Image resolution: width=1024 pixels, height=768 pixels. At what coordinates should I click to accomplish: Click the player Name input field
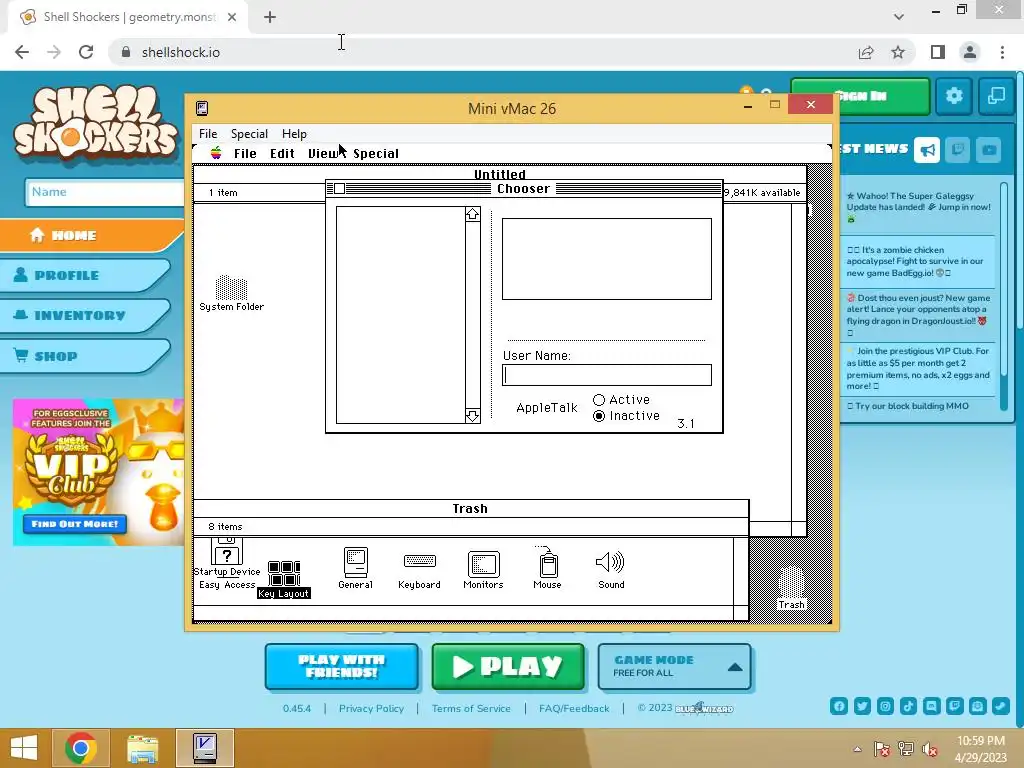[x=104, y=192]
